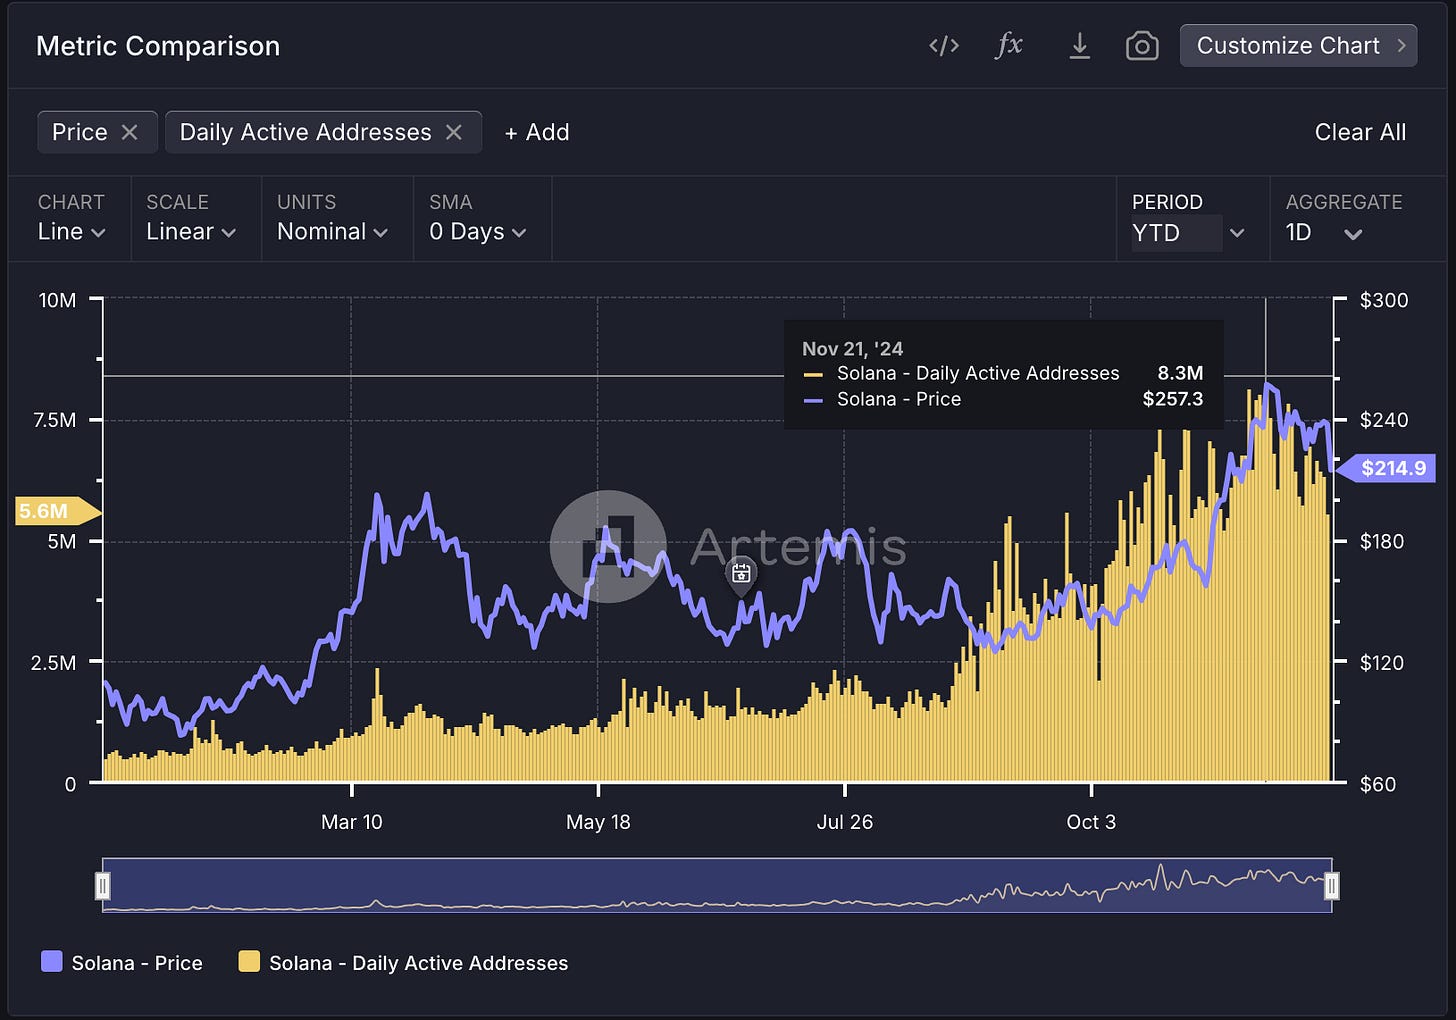Click the Oct 3 x-axis label
The height and width of the screenshot is (1020, 1456).
(x=1091, y=822)
